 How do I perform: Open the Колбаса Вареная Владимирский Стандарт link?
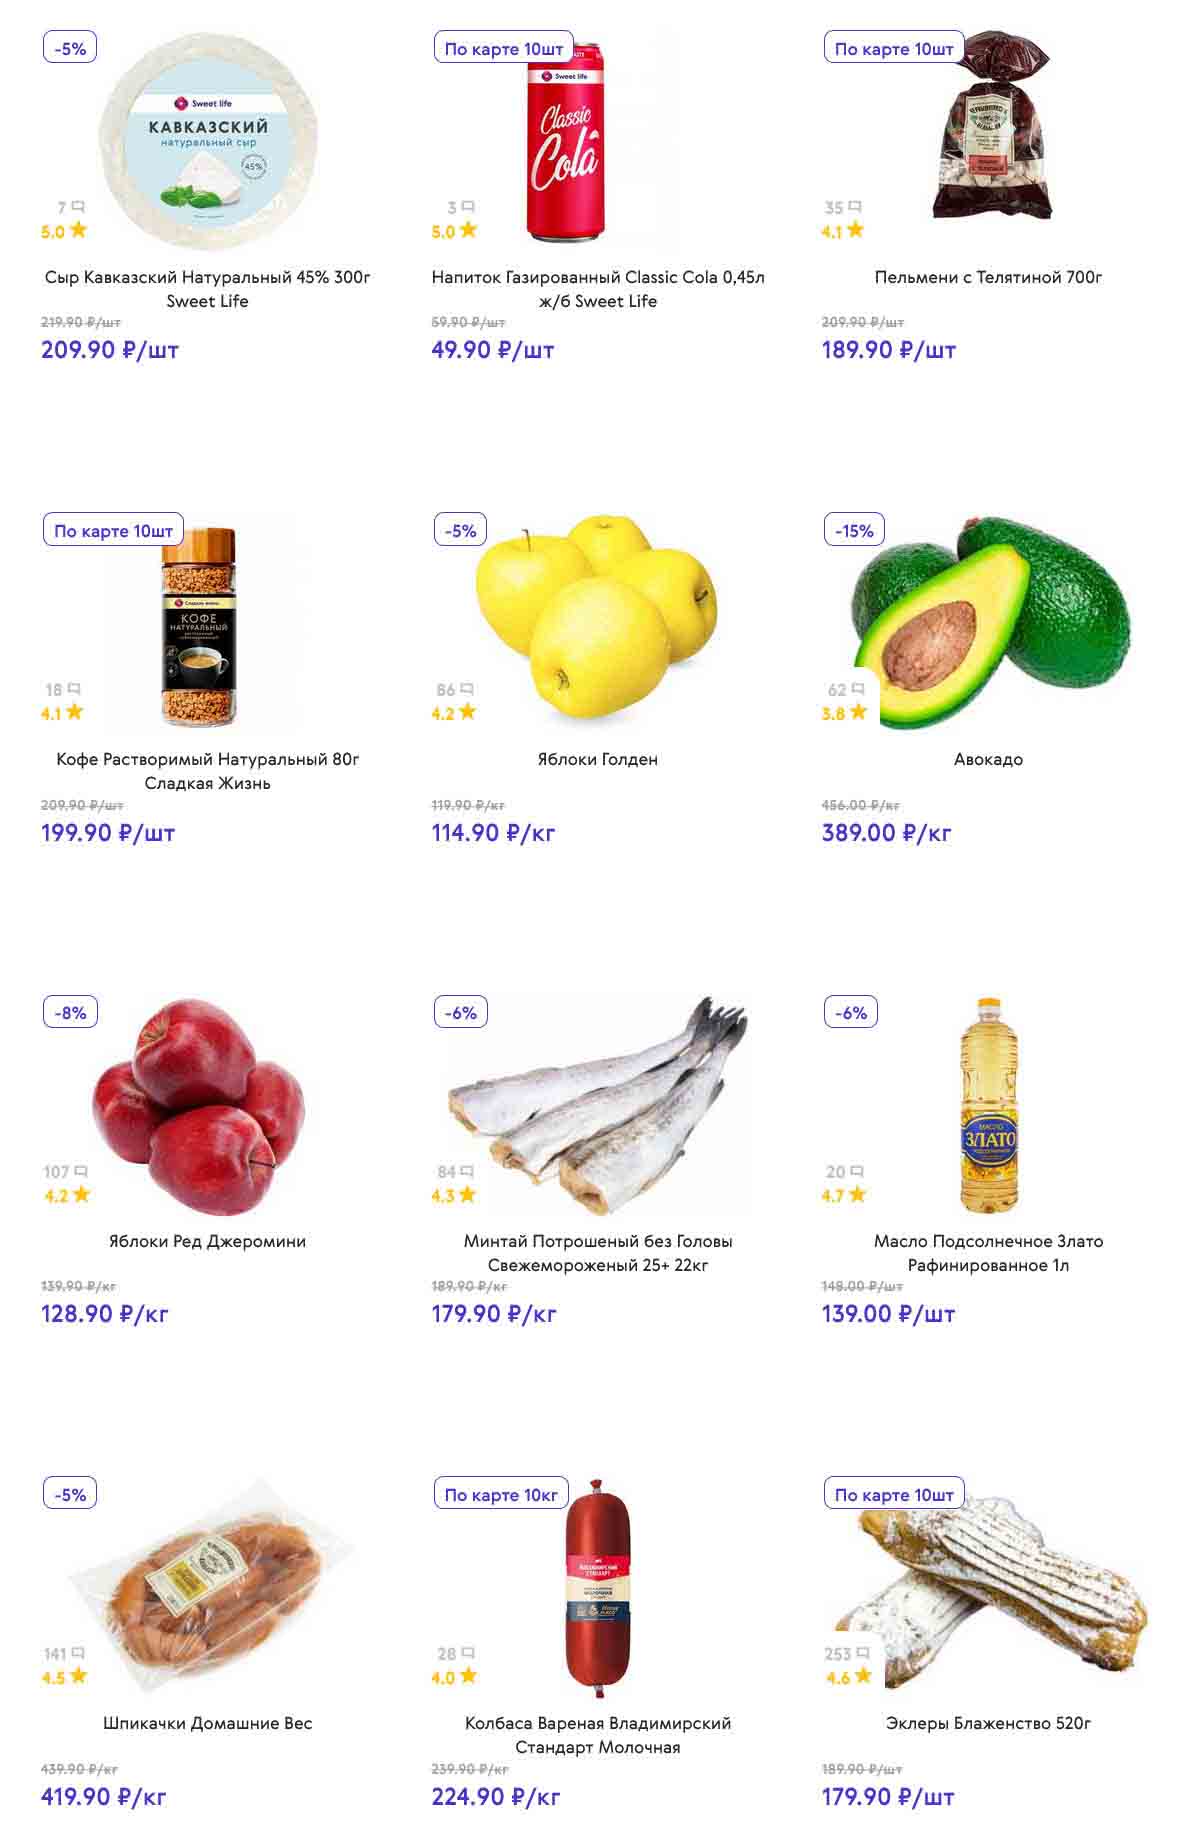click(597, 1735)
